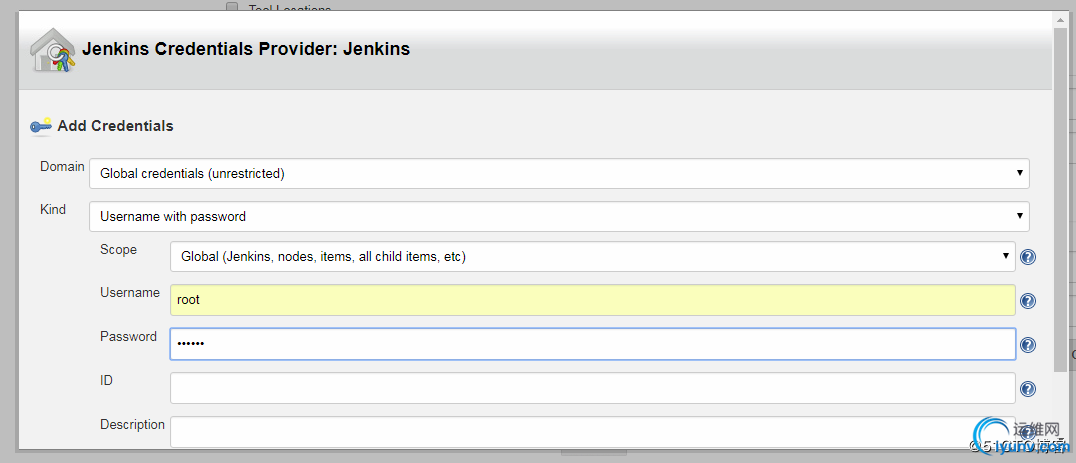Click the 'Username' label
This screenshot has height=463, width=1076.
(x=130, y=293)
